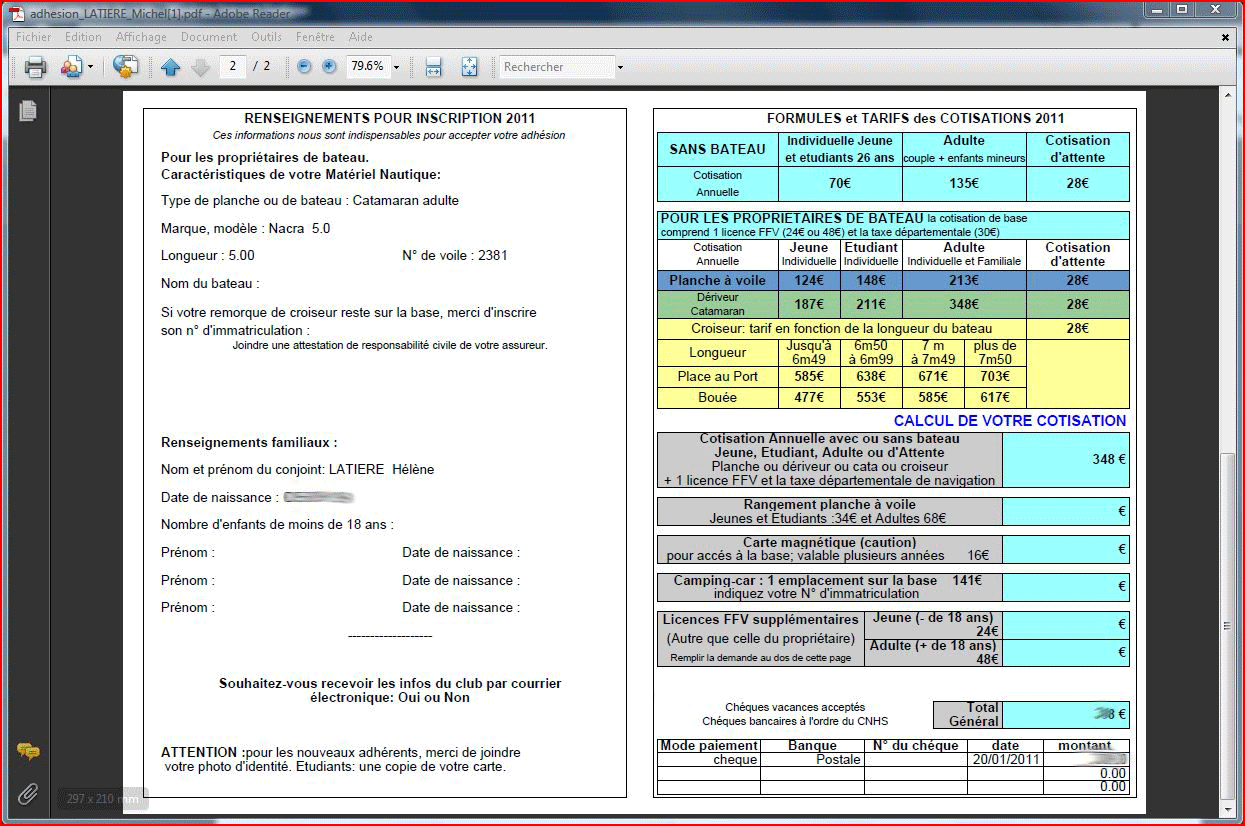Image resolution: width=1245 pixels, height=826 pixels.
Task: Open the Document menu
Action: [209, 37]
